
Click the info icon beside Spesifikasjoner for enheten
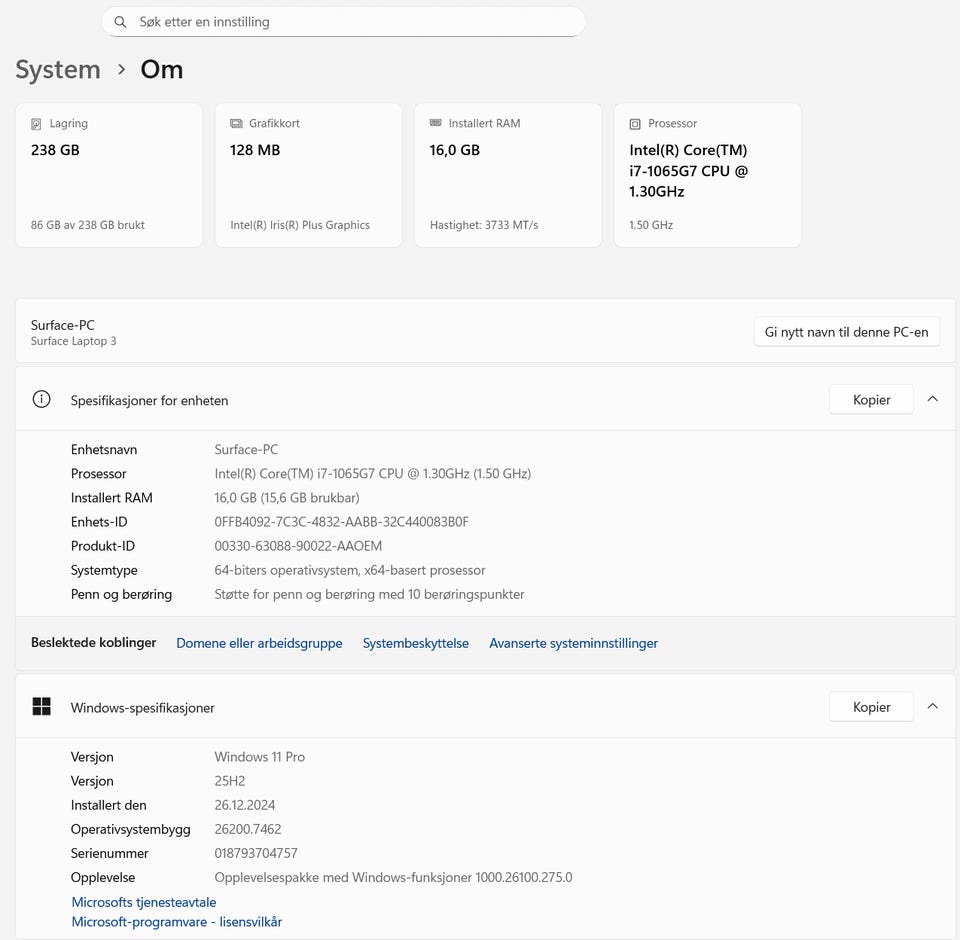click(41, 400)
